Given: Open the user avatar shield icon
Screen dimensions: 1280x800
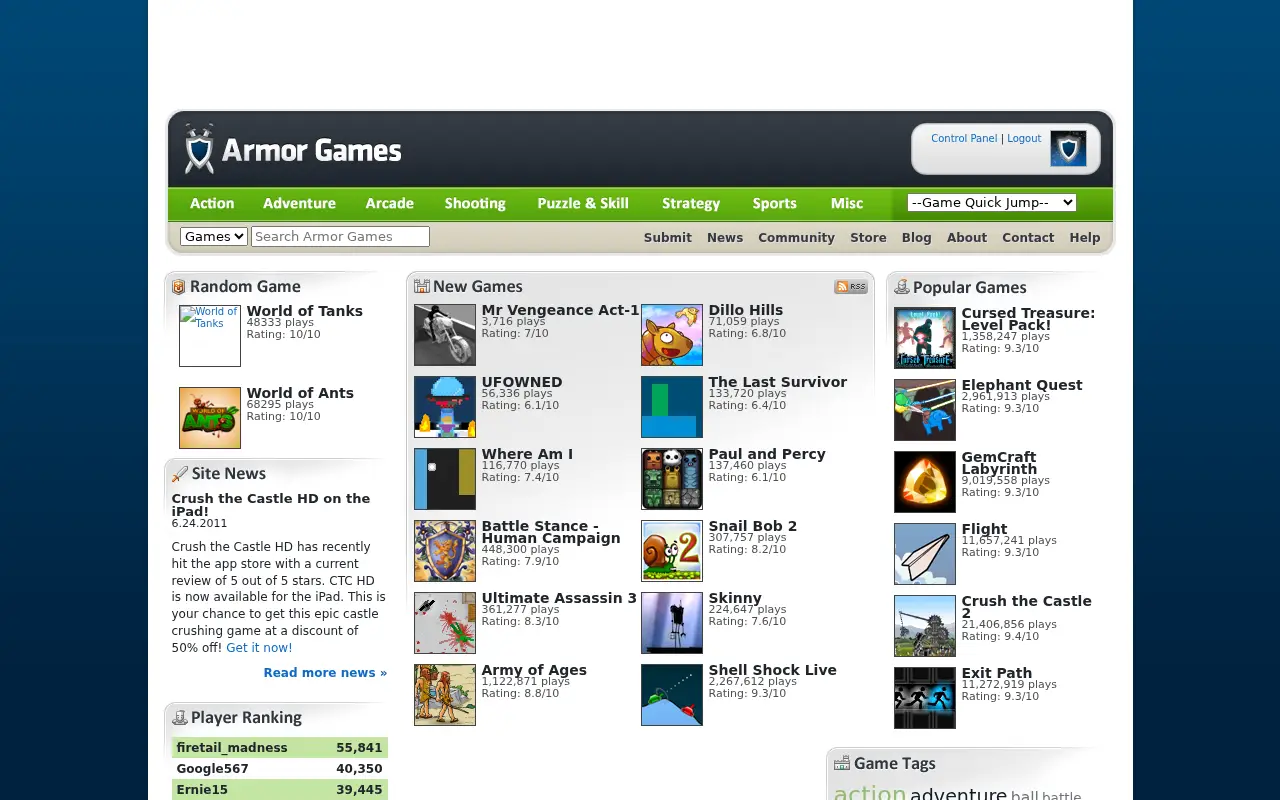Looking at the screenshot, I should coord(1068,149).
